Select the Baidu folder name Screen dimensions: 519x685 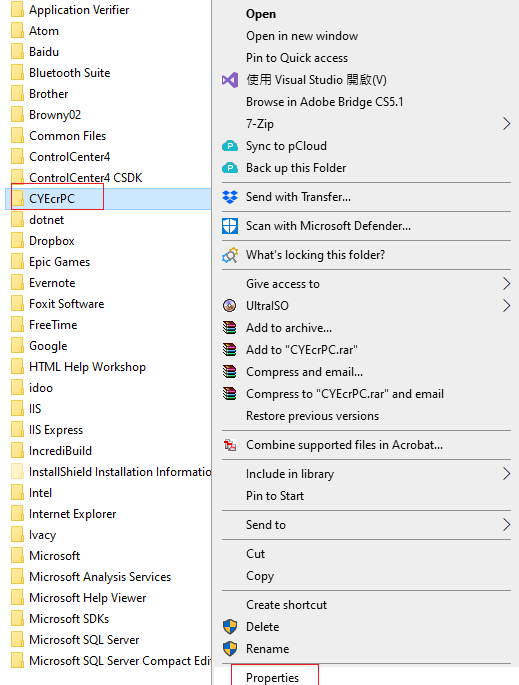[44, 52]
